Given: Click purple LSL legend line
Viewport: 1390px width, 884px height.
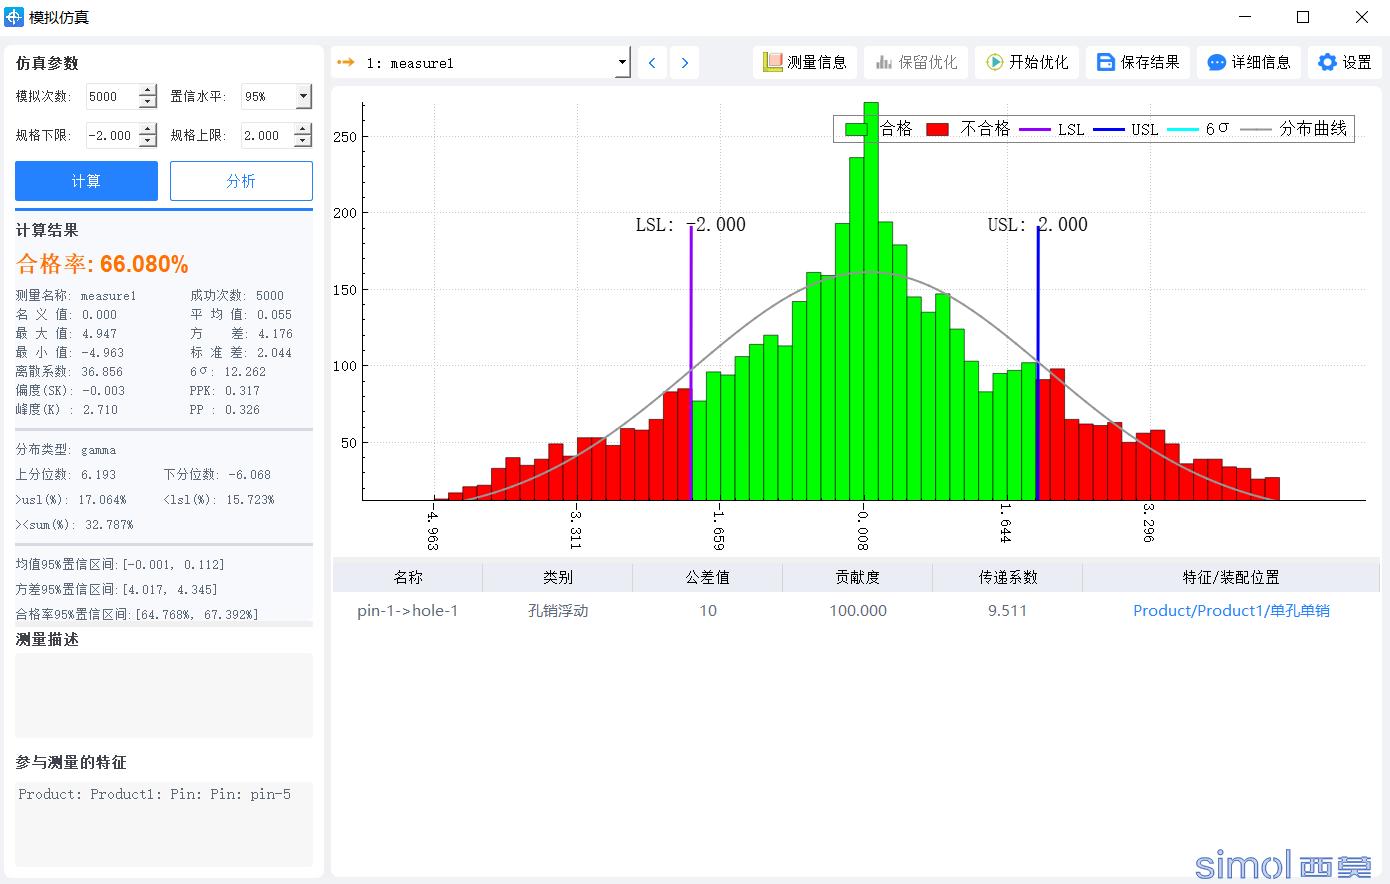Looking at the screenshot, I should 1035,129.
